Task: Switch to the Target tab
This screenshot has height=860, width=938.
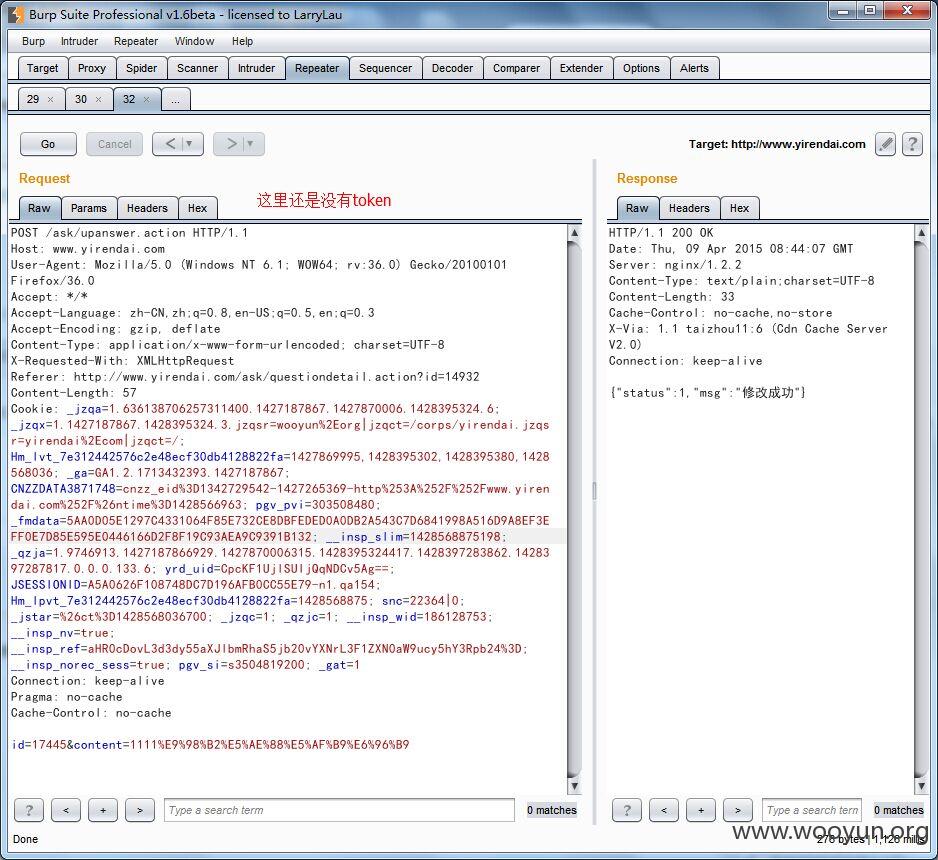Action: click(x=42, y=68)
